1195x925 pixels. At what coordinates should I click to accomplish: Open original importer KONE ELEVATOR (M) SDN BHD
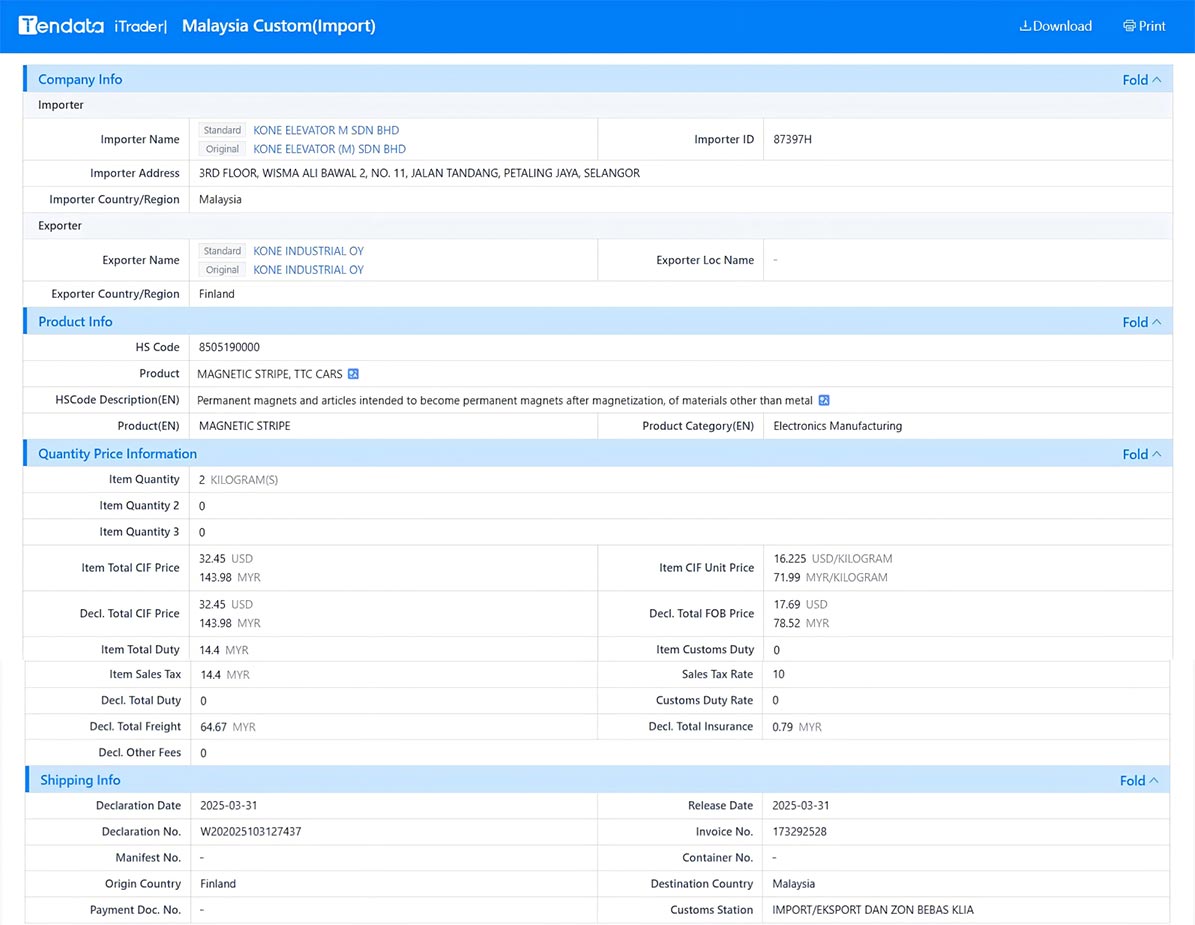pyautogui.click(x=329, y=149)
